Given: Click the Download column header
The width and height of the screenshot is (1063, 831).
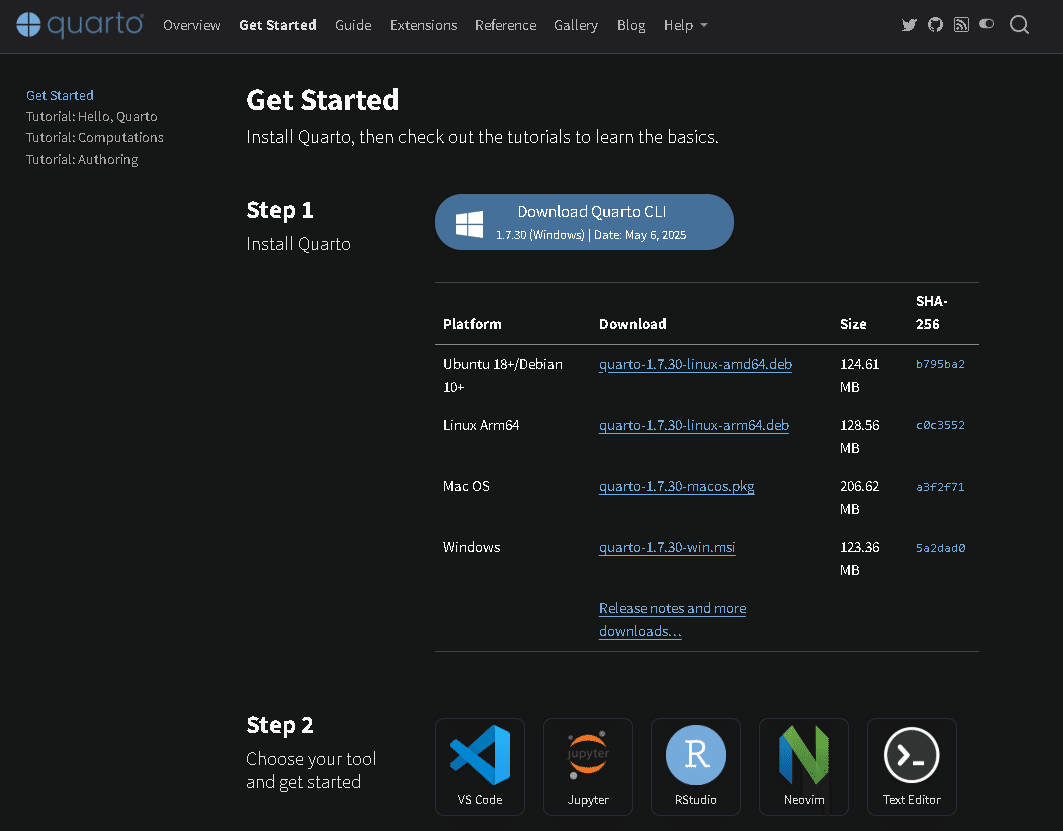Looking at the screenshot, I should 633,324.
